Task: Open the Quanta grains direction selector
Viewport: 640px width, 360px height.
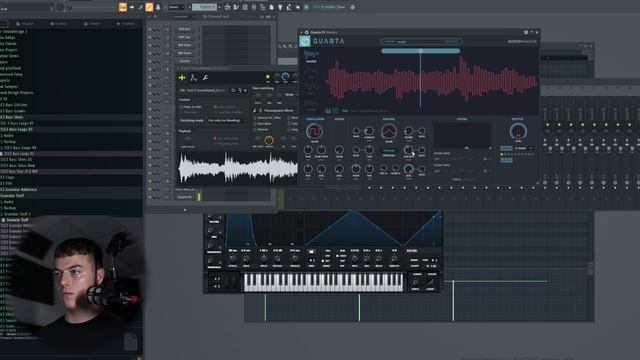Action: click(389, 151)
